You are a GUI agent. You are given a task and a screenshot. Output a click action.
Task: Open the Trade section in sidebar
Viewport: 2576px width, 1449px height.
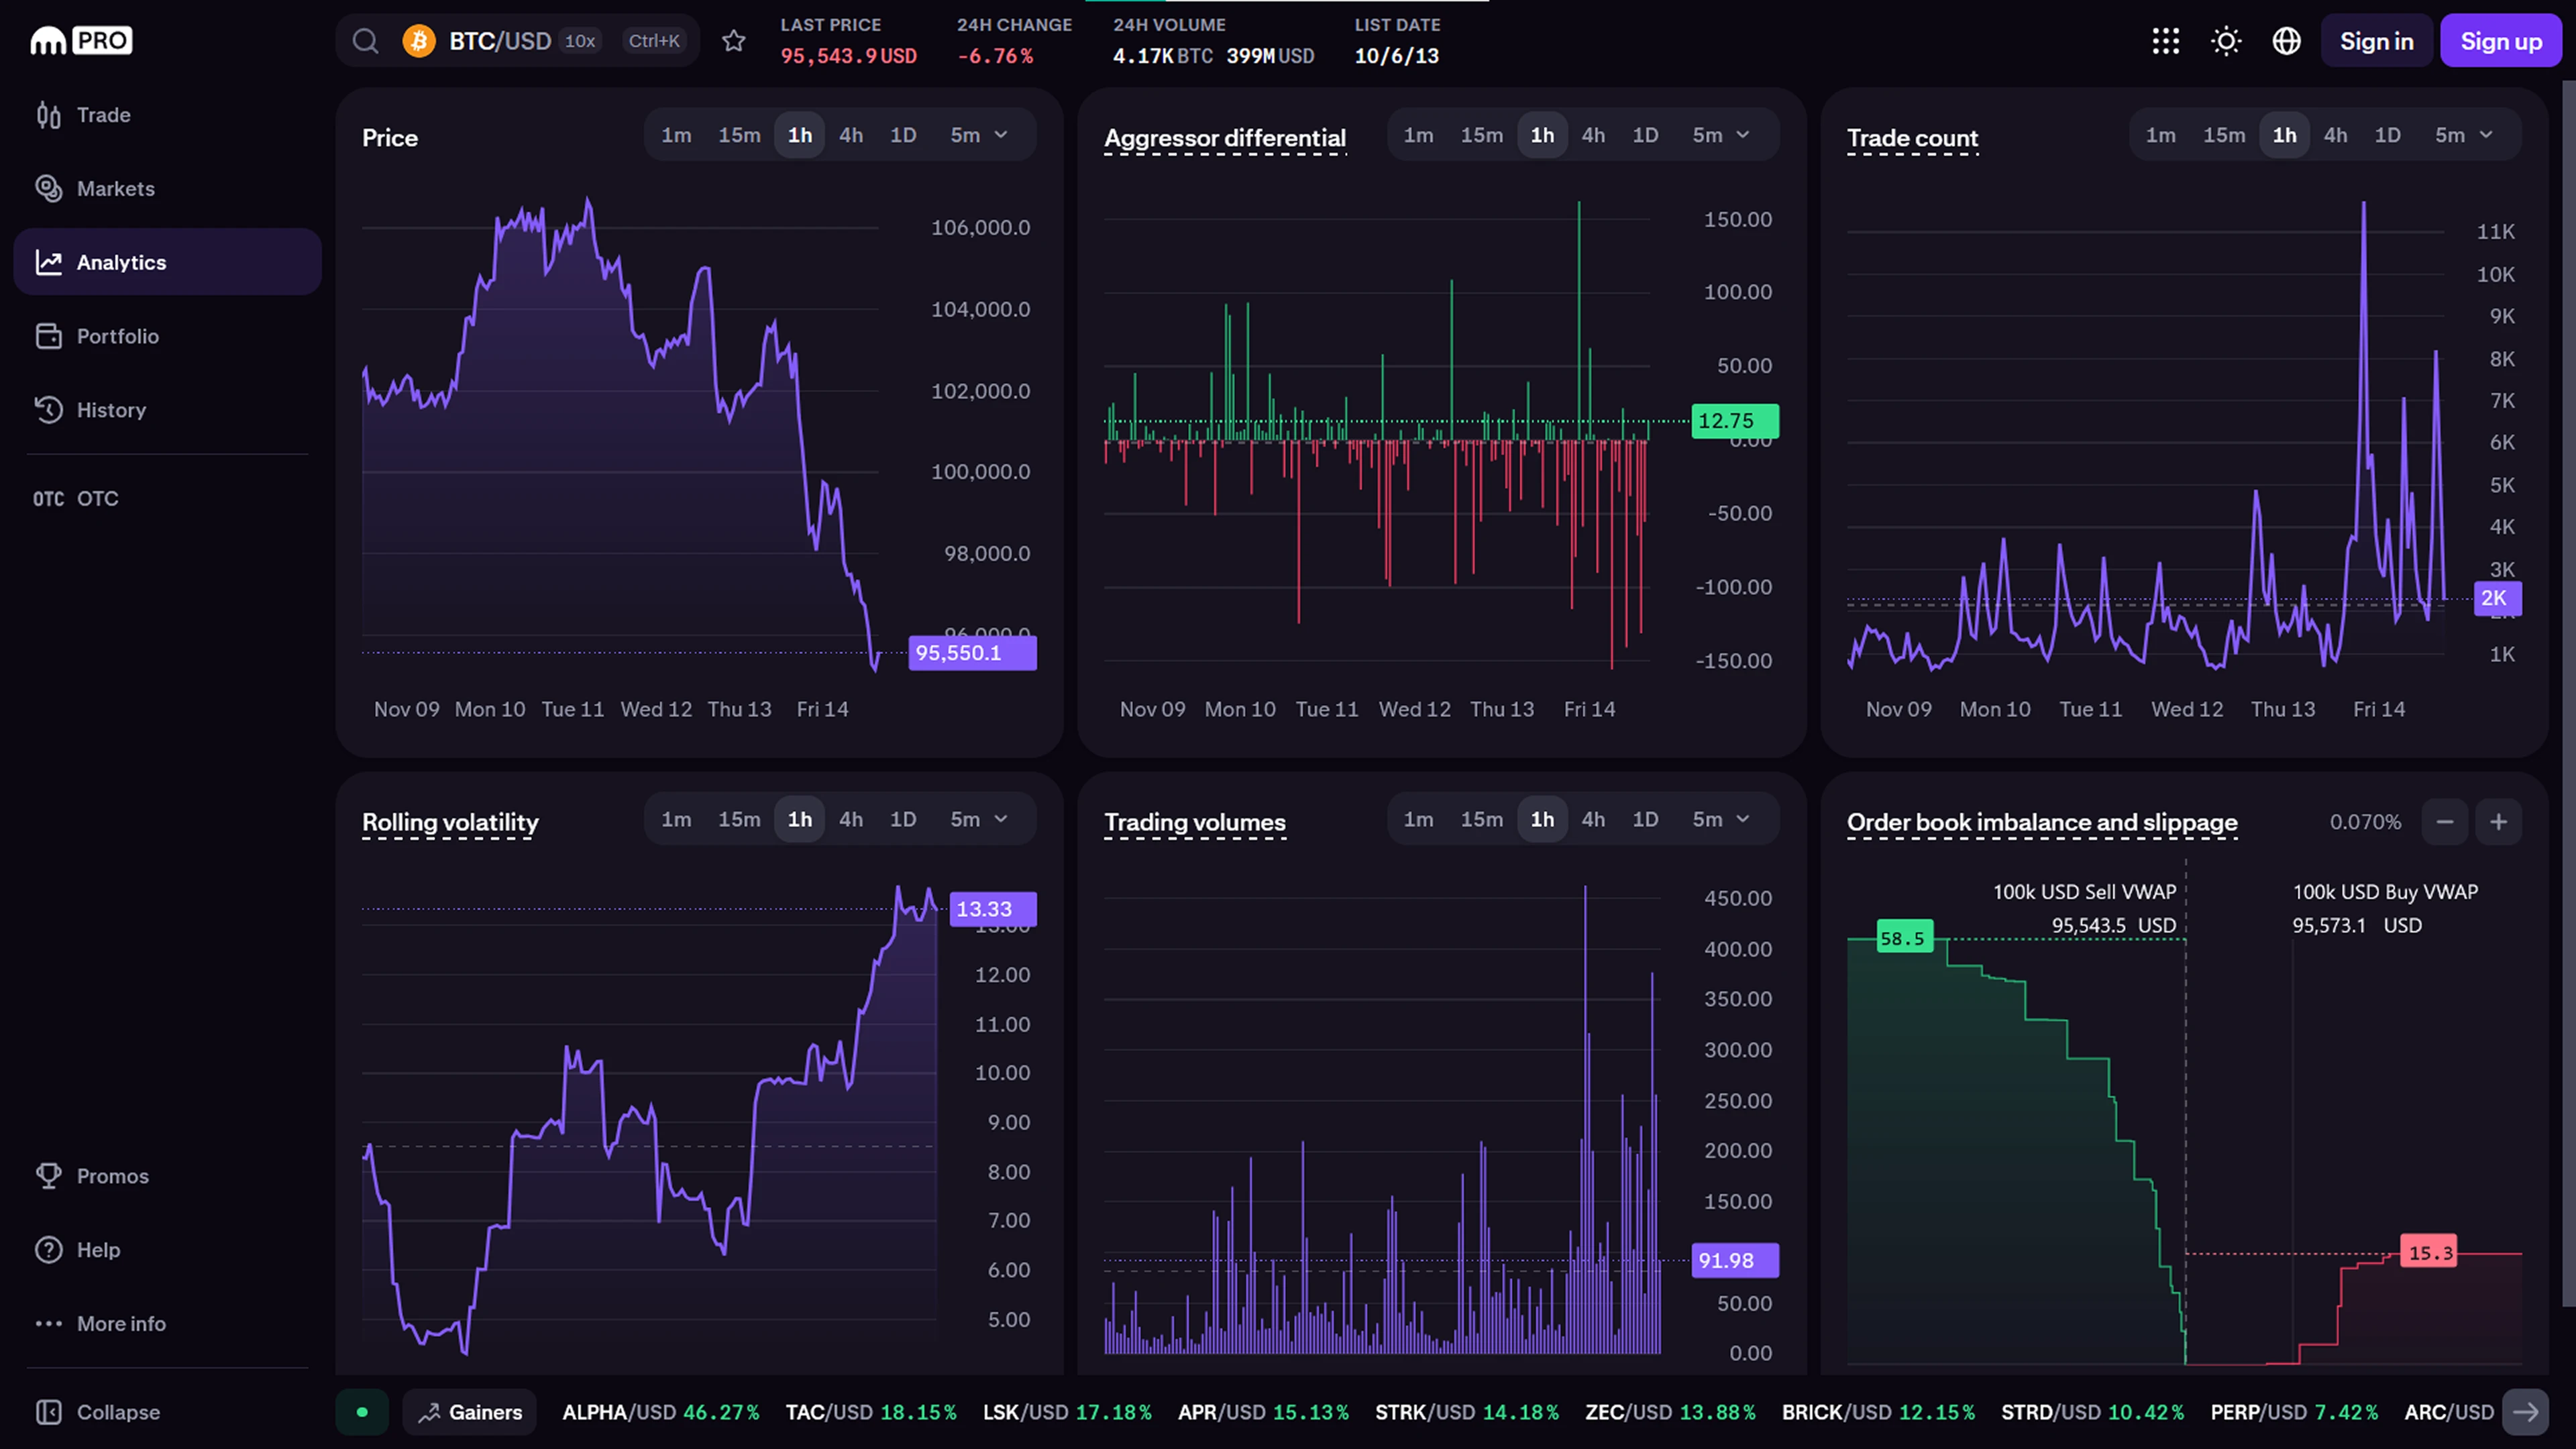pyautogui.click(x=103, y=115)
